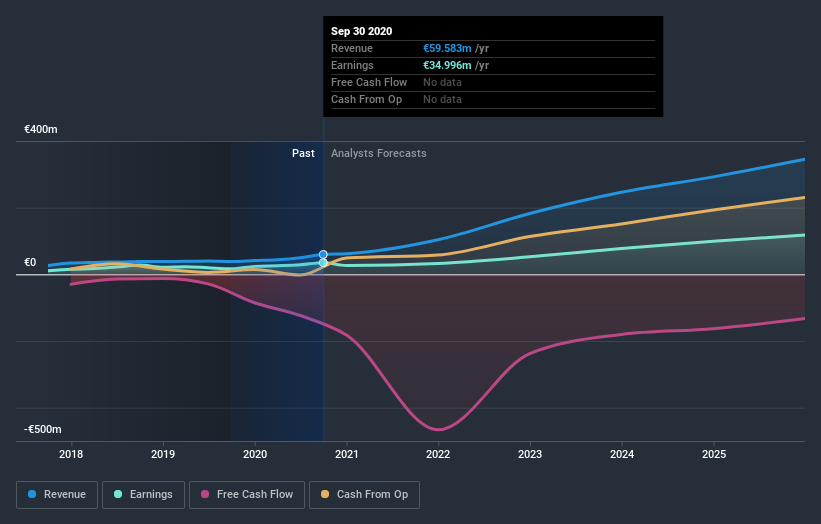Click the Sep 30 2020 tooltip date

click(361, 31)
